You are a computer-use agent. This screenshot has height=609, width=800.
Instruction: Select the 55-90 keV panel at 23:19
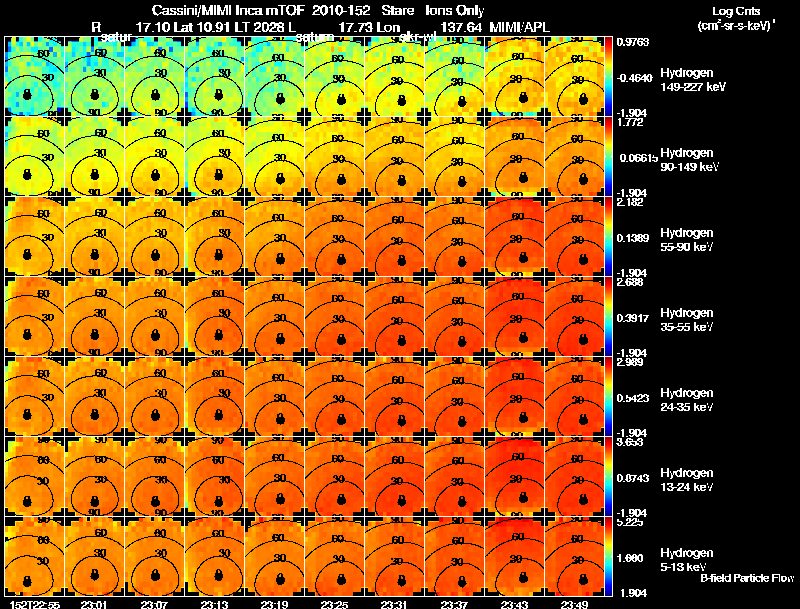click(274, 237)
